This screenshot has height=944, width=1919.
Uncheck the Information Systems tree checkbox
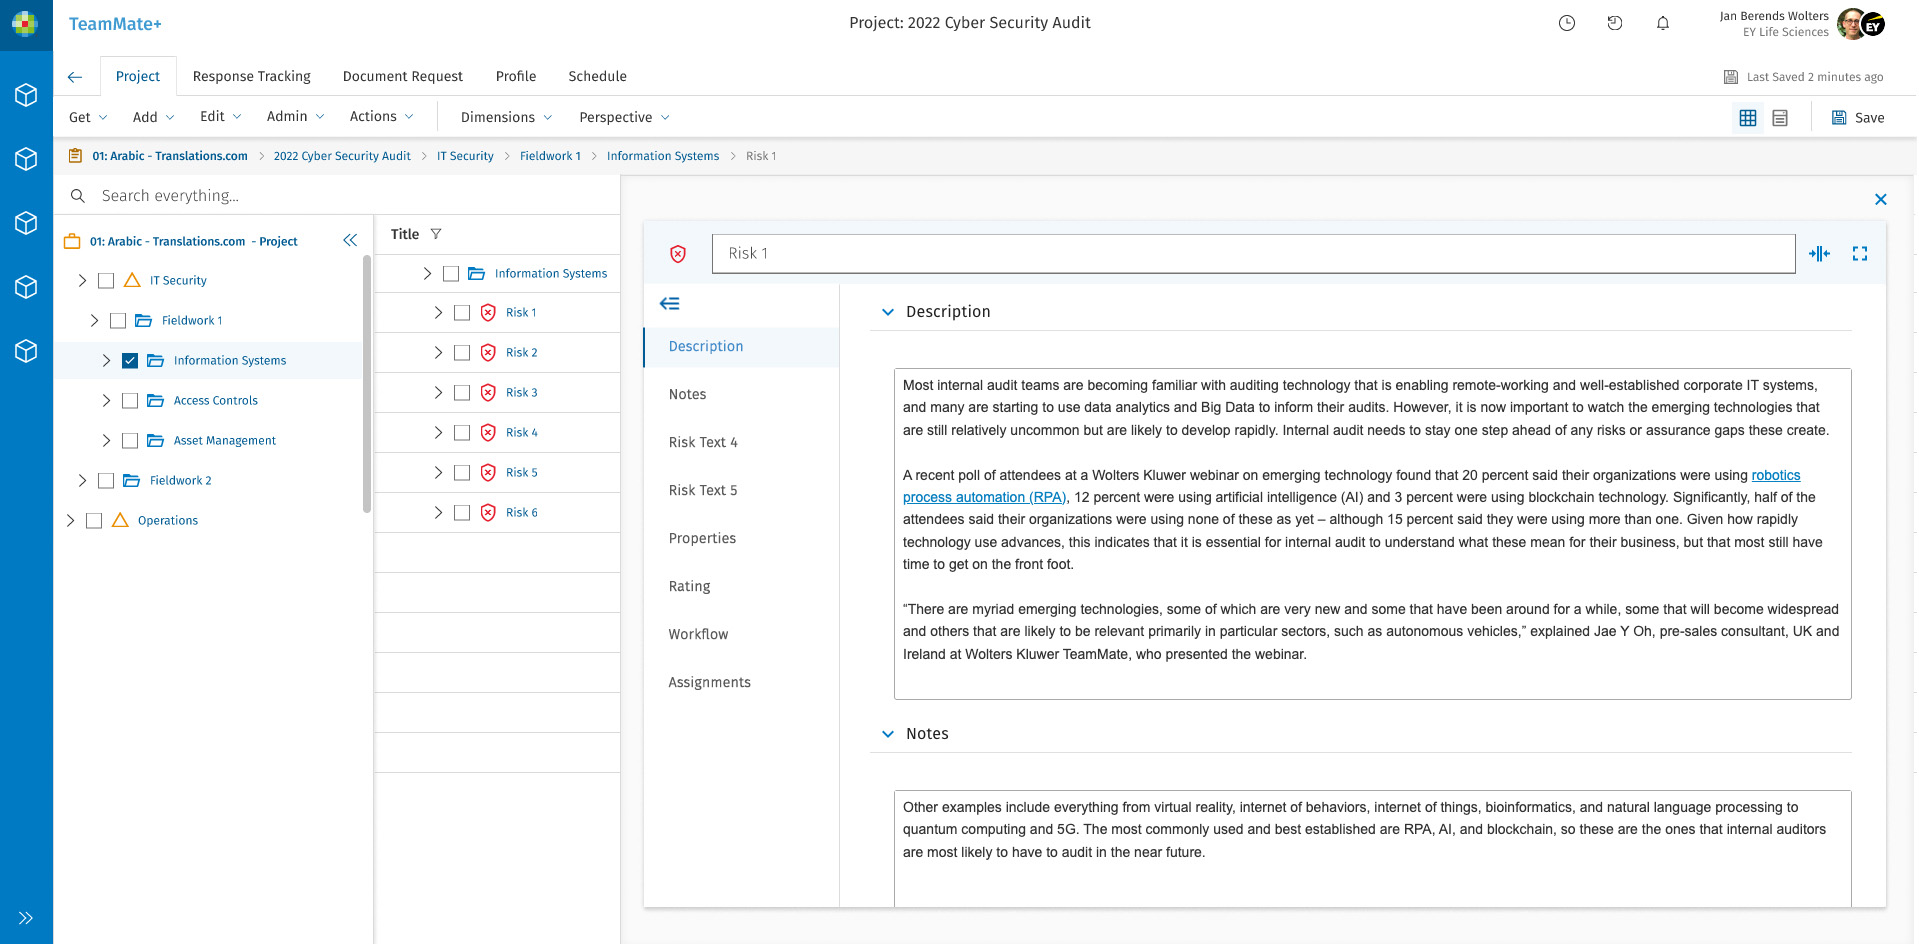130,361
